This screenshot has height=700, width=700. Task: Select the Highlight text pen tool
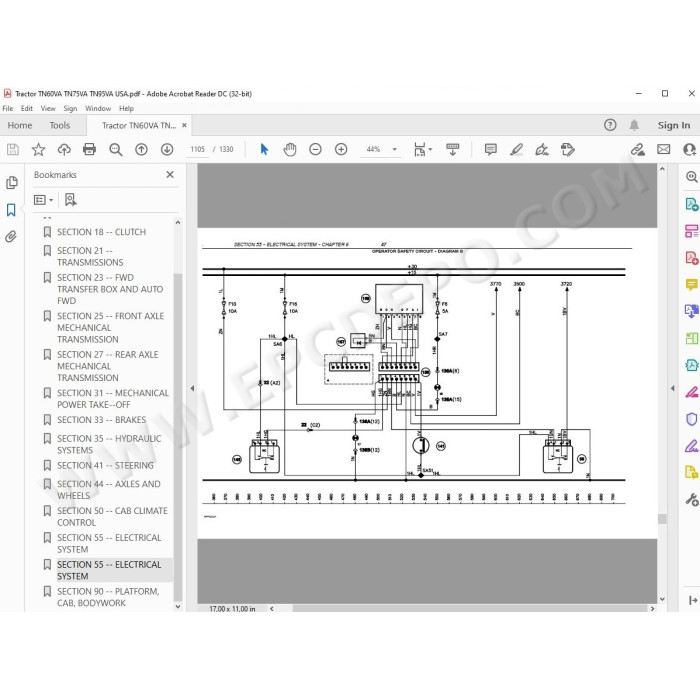517,149
